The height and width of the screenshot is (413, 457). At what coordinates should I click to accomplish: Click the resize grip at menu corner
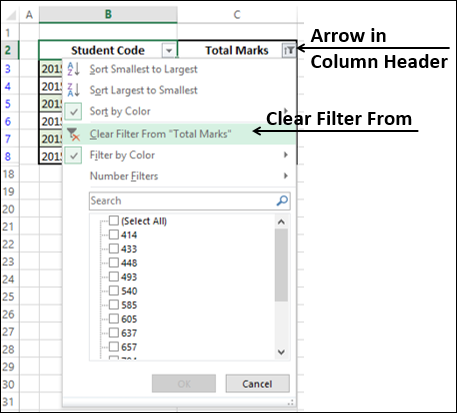click(x=291, y=403)
